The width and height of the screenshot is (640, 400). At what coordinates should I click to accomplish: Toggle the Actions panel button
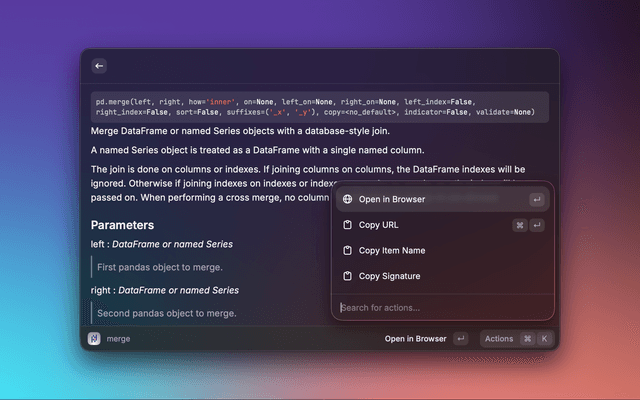click(498, 339)
